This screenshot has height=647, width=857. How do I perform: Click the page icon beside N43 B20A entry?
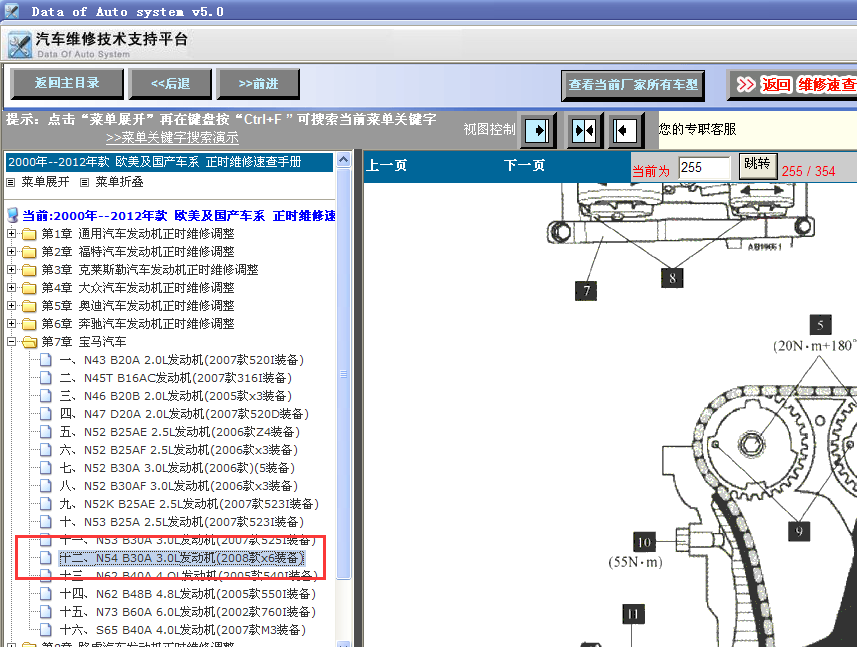(x=46, y=360)
